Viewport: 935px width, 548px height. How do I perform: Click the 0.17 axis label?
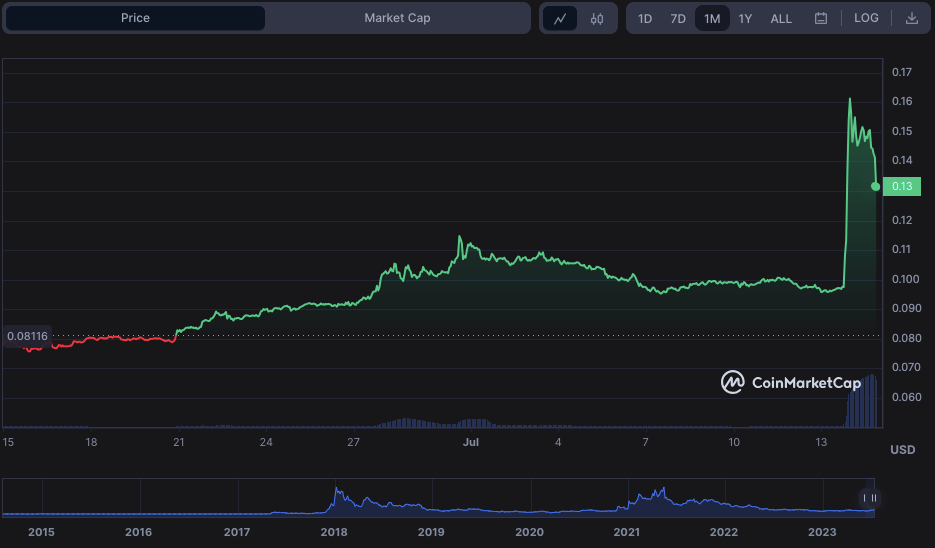[x=902, y=72]
